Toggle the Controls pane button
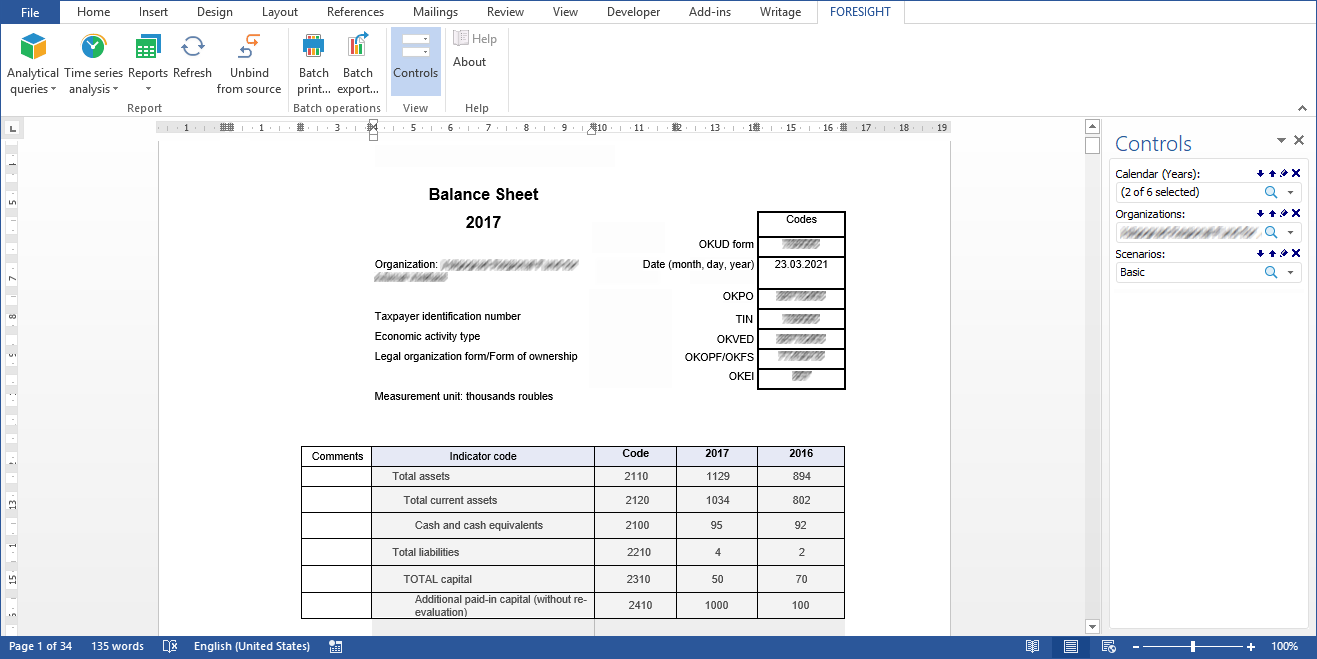This screenshot has height=659, width=1317. [415, 62]
